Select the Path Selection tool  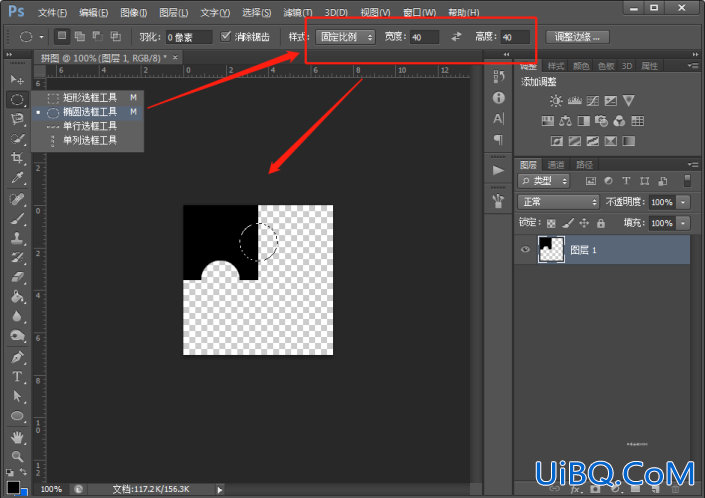(17, 396)
